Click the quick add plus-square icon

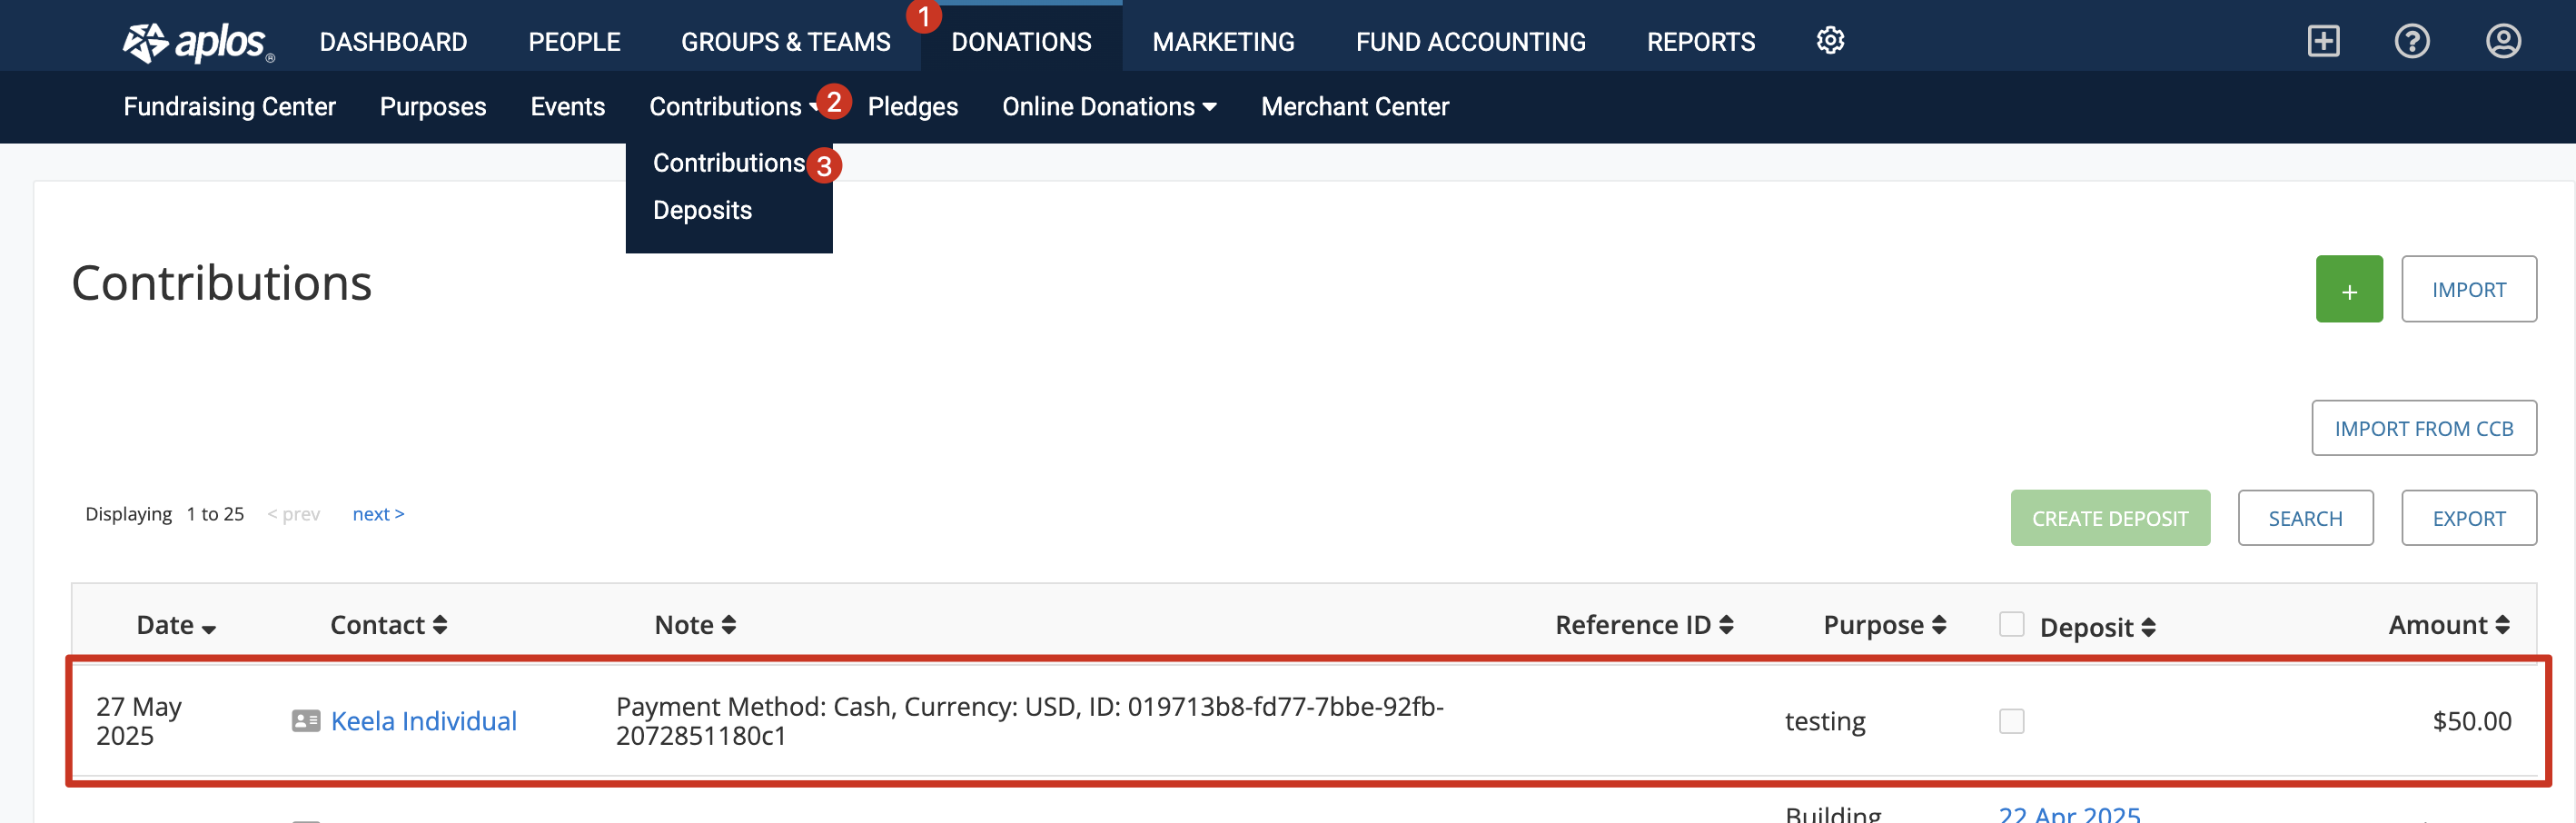pos(2323,41)
